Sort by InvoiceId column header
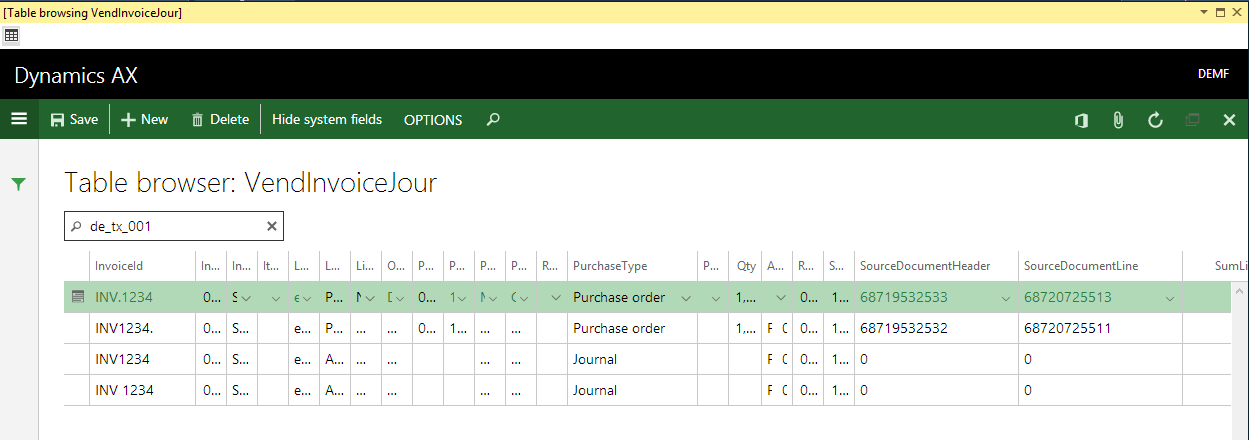Image resolution: width=1249 pixels, height=440 pixels. [x=119, y=266]
